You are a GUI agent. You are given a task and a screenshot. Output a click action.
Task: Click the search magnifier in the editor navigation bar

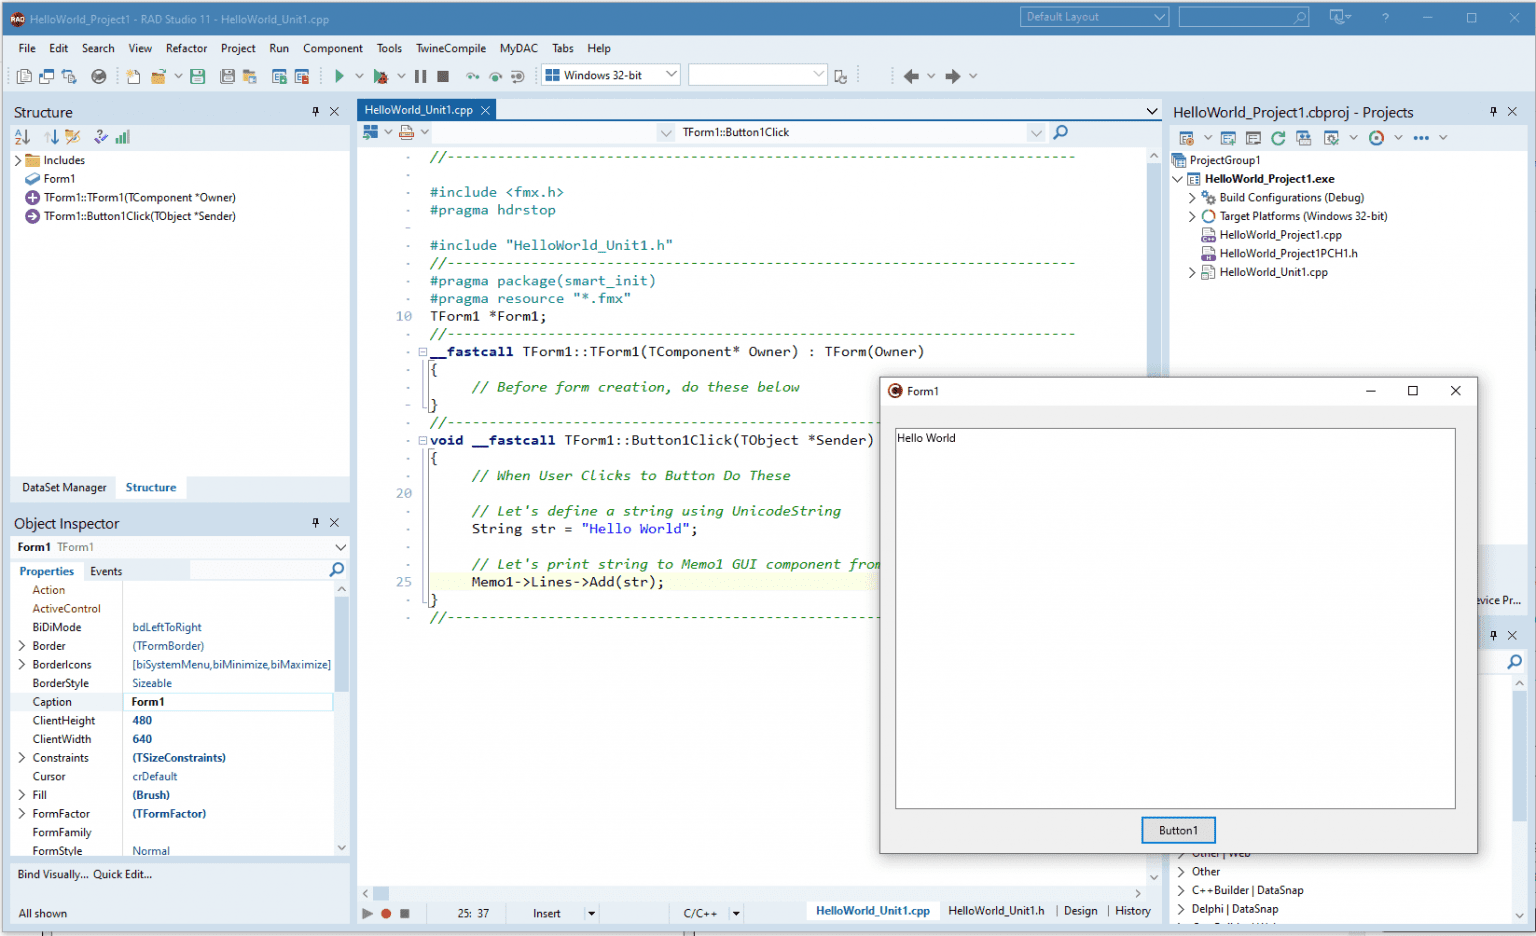tap(1061, 132)
